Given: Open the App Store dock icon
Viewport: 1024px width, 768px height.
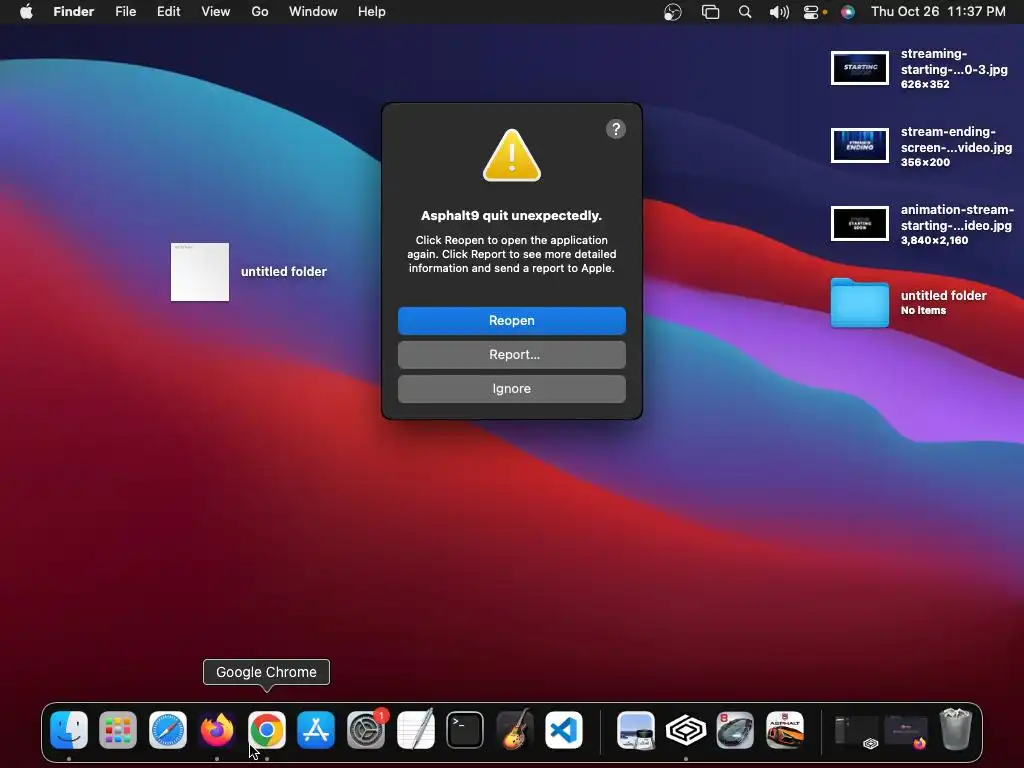Looking at the screenshot, I should click(316, 730).
